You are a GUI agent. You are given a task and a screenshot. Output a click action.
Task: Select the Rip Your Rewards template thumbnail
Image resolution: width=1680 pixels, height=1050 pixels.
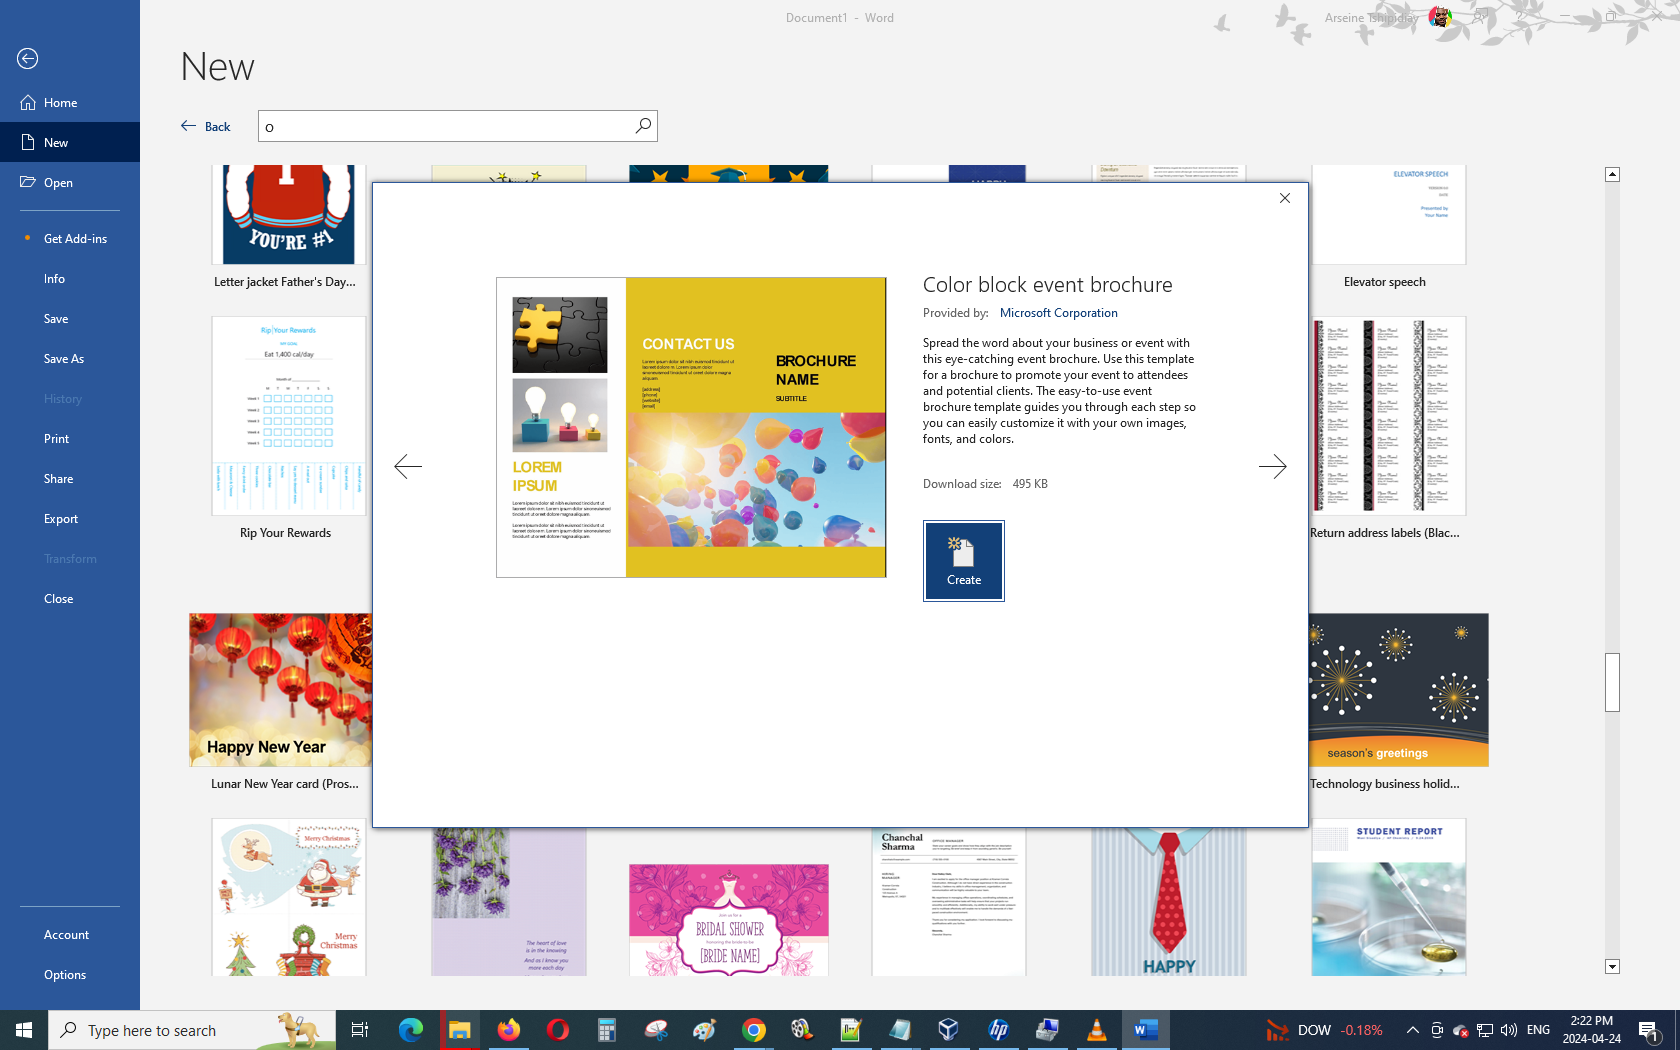[288, 417]
